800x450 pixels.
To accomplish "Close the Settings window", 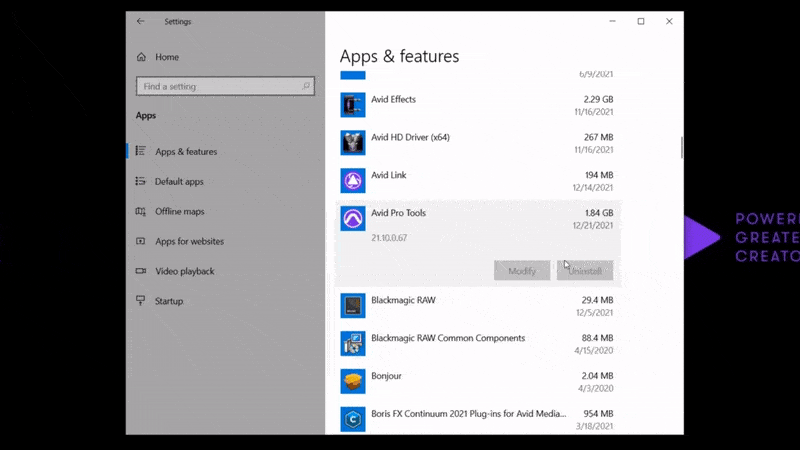I will [669, 21].
